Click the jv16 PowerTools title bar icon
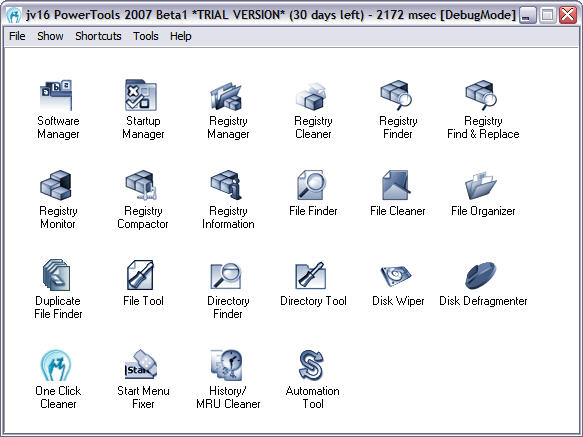 coord(14,15)
